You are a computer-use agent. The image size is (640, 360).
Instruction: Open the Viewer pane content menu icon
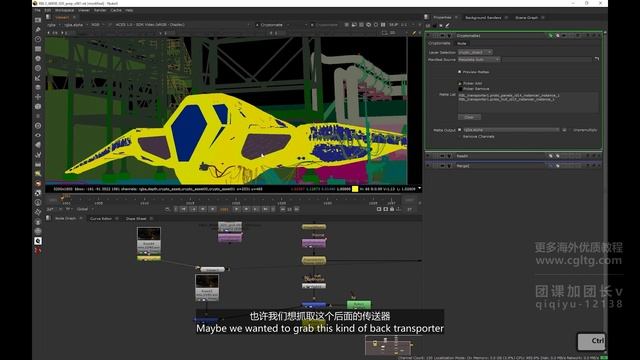(48, 17)
